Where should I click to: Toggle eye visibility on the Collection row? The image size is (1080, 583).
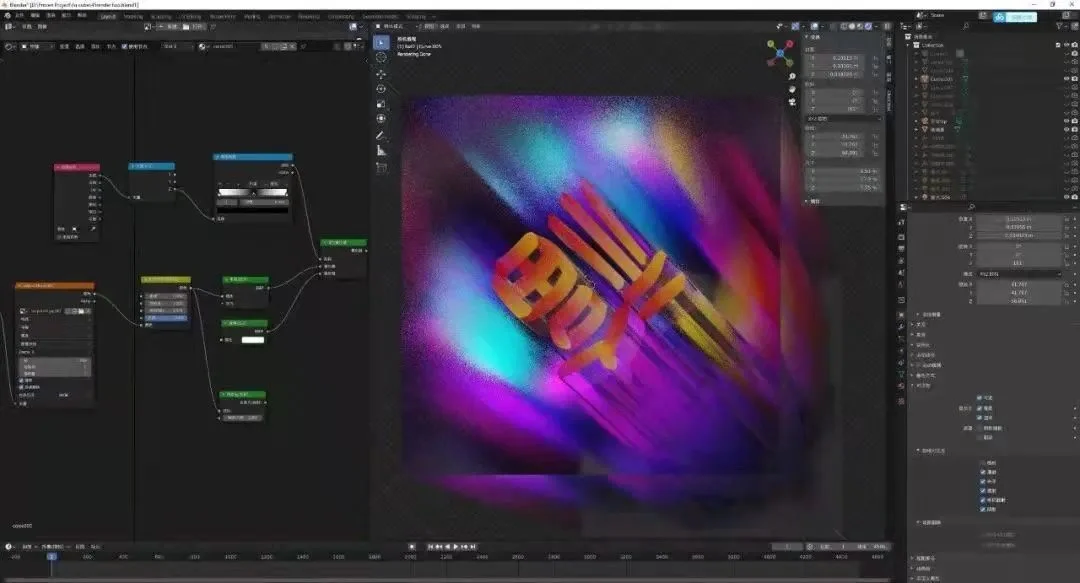(1066, 45)
